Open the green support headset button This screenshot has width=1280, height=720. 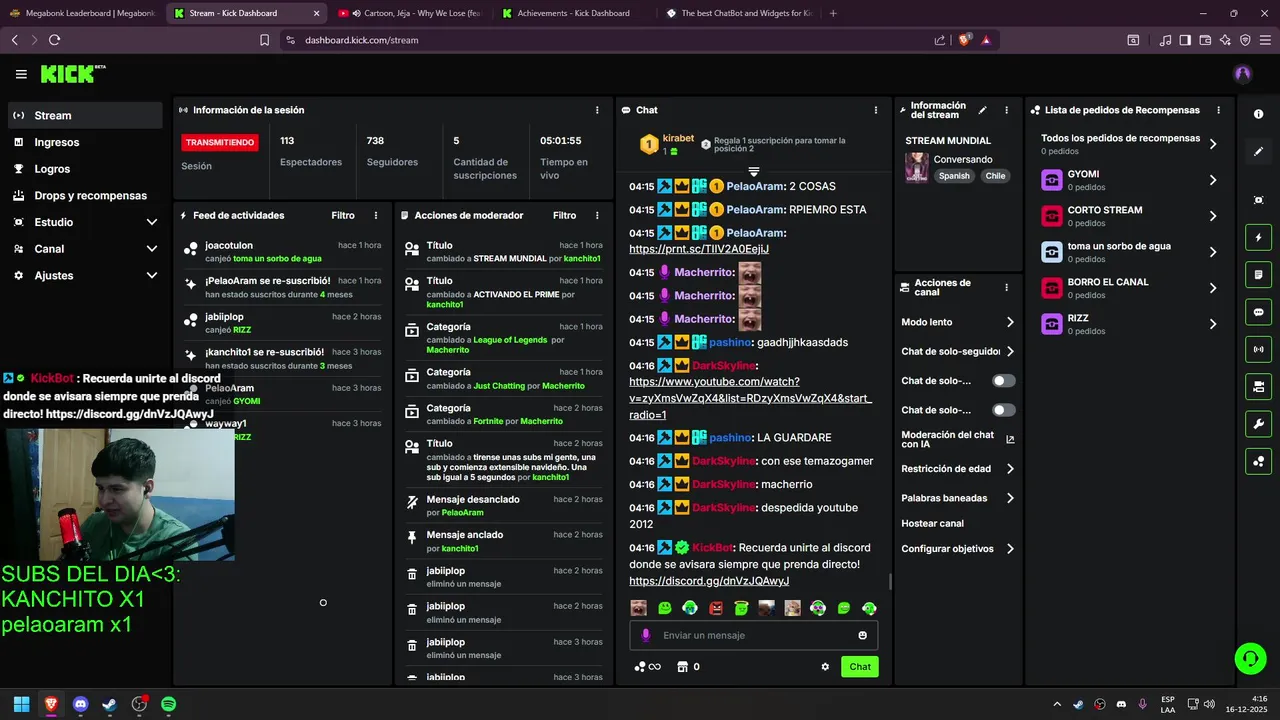tap(1250, 658)
